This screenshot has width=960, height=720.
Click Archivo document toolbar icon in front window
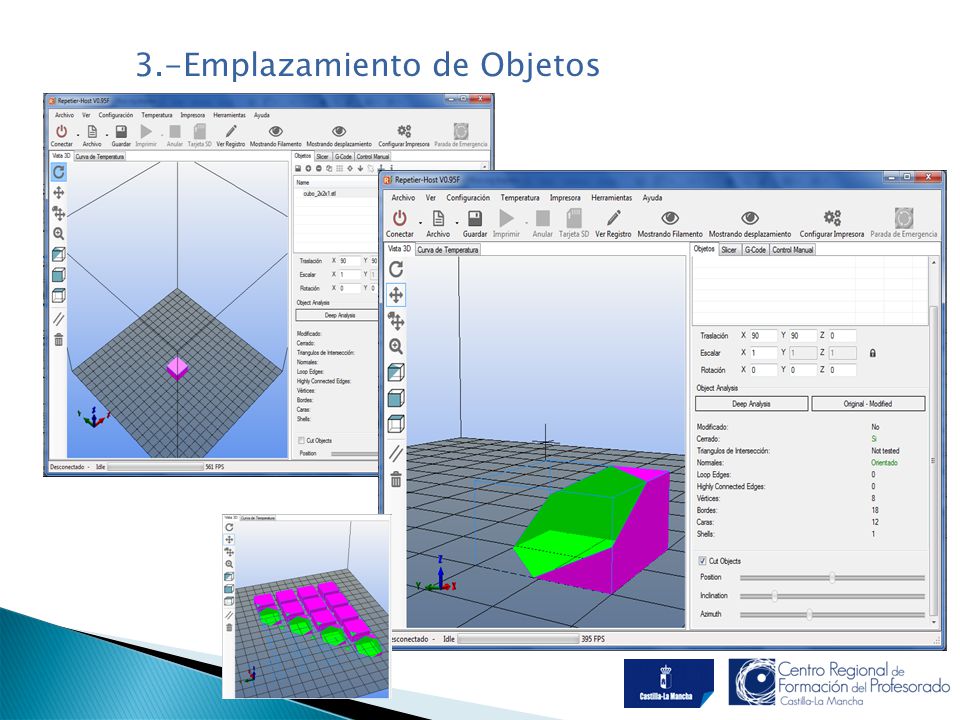pos(438,218)
